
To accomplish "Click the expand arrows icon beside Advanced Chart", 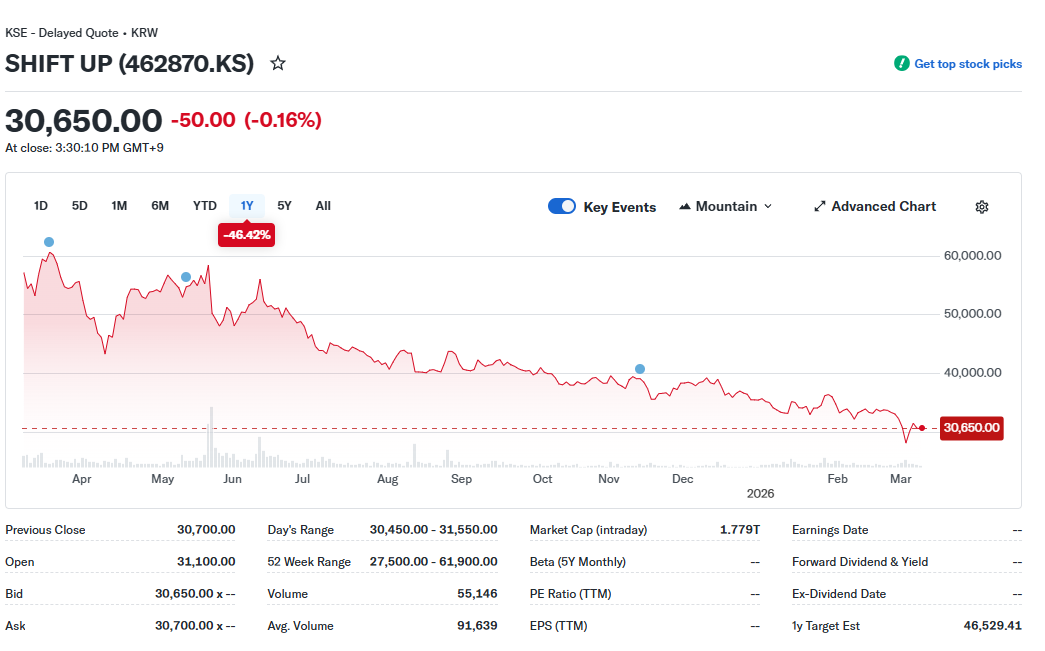I will (x=820, y=207).
